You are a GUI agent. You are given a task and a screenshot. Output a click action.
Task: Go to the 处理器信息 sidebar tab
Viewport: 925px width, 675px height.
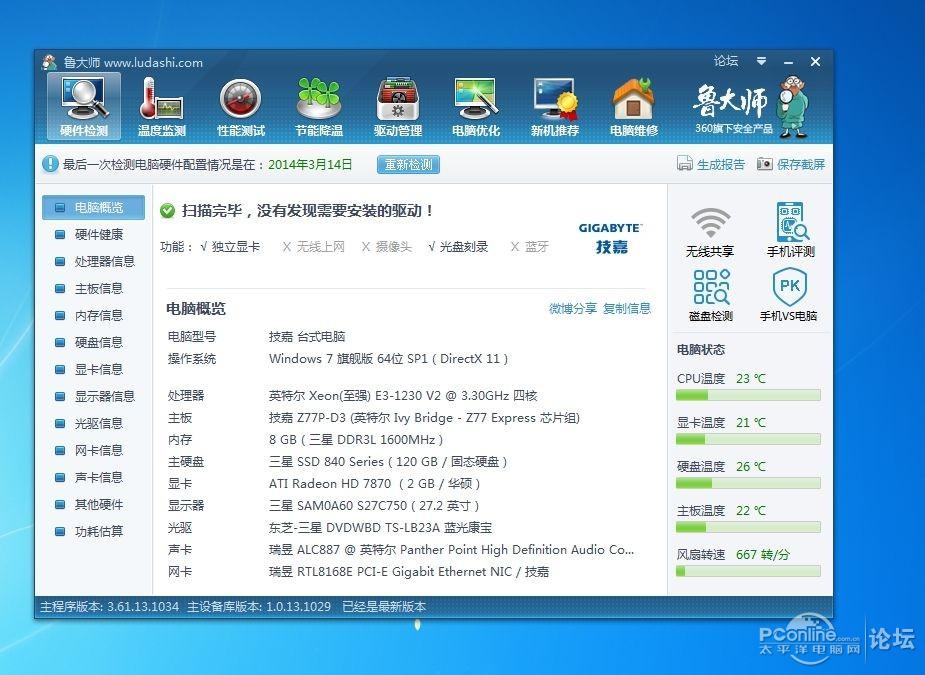click(93, 261)
